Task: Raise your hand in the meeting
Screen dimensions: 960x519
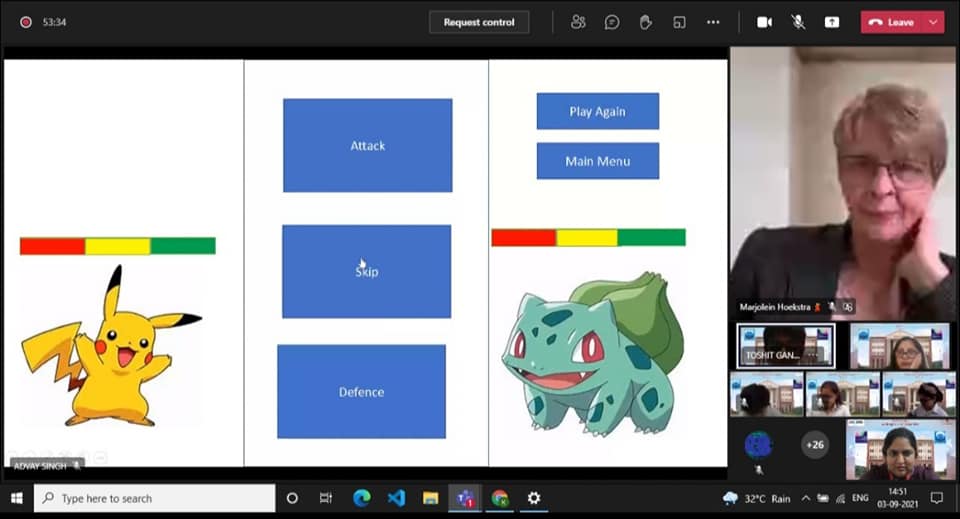Action: (x=645, y=23)
